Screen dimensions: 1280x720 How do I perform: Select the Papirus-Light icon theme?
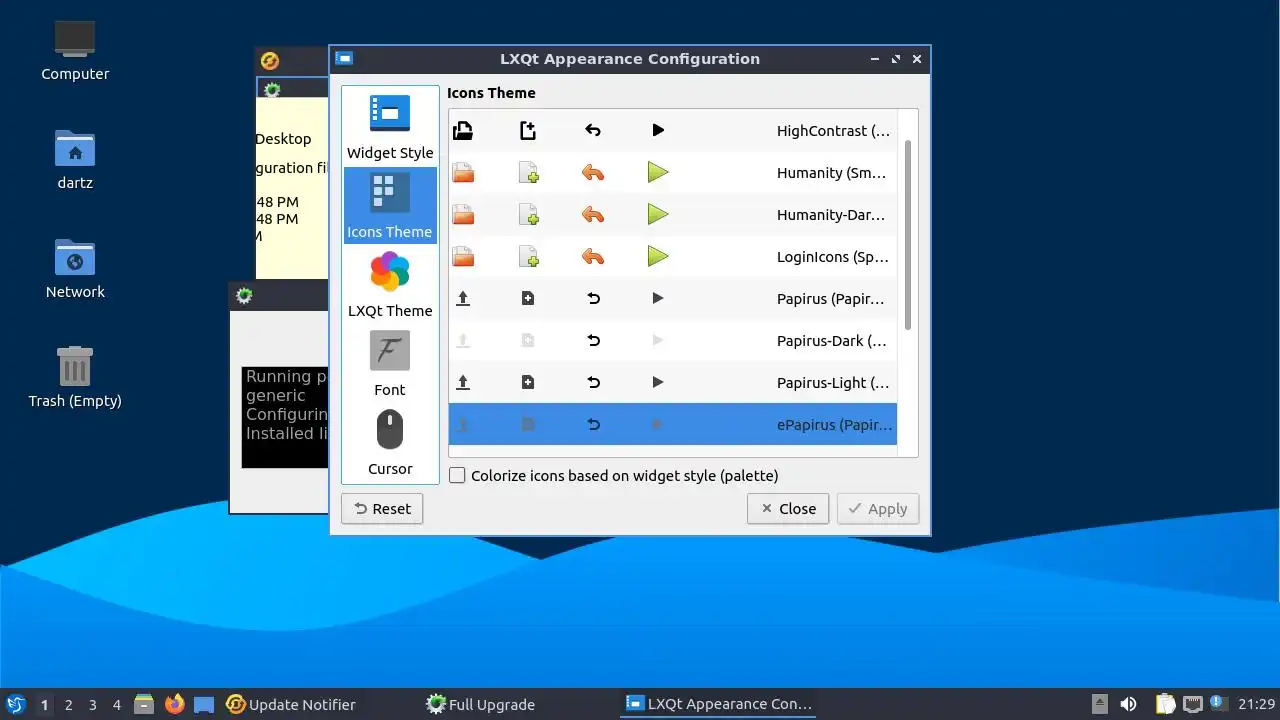point(673,383)
